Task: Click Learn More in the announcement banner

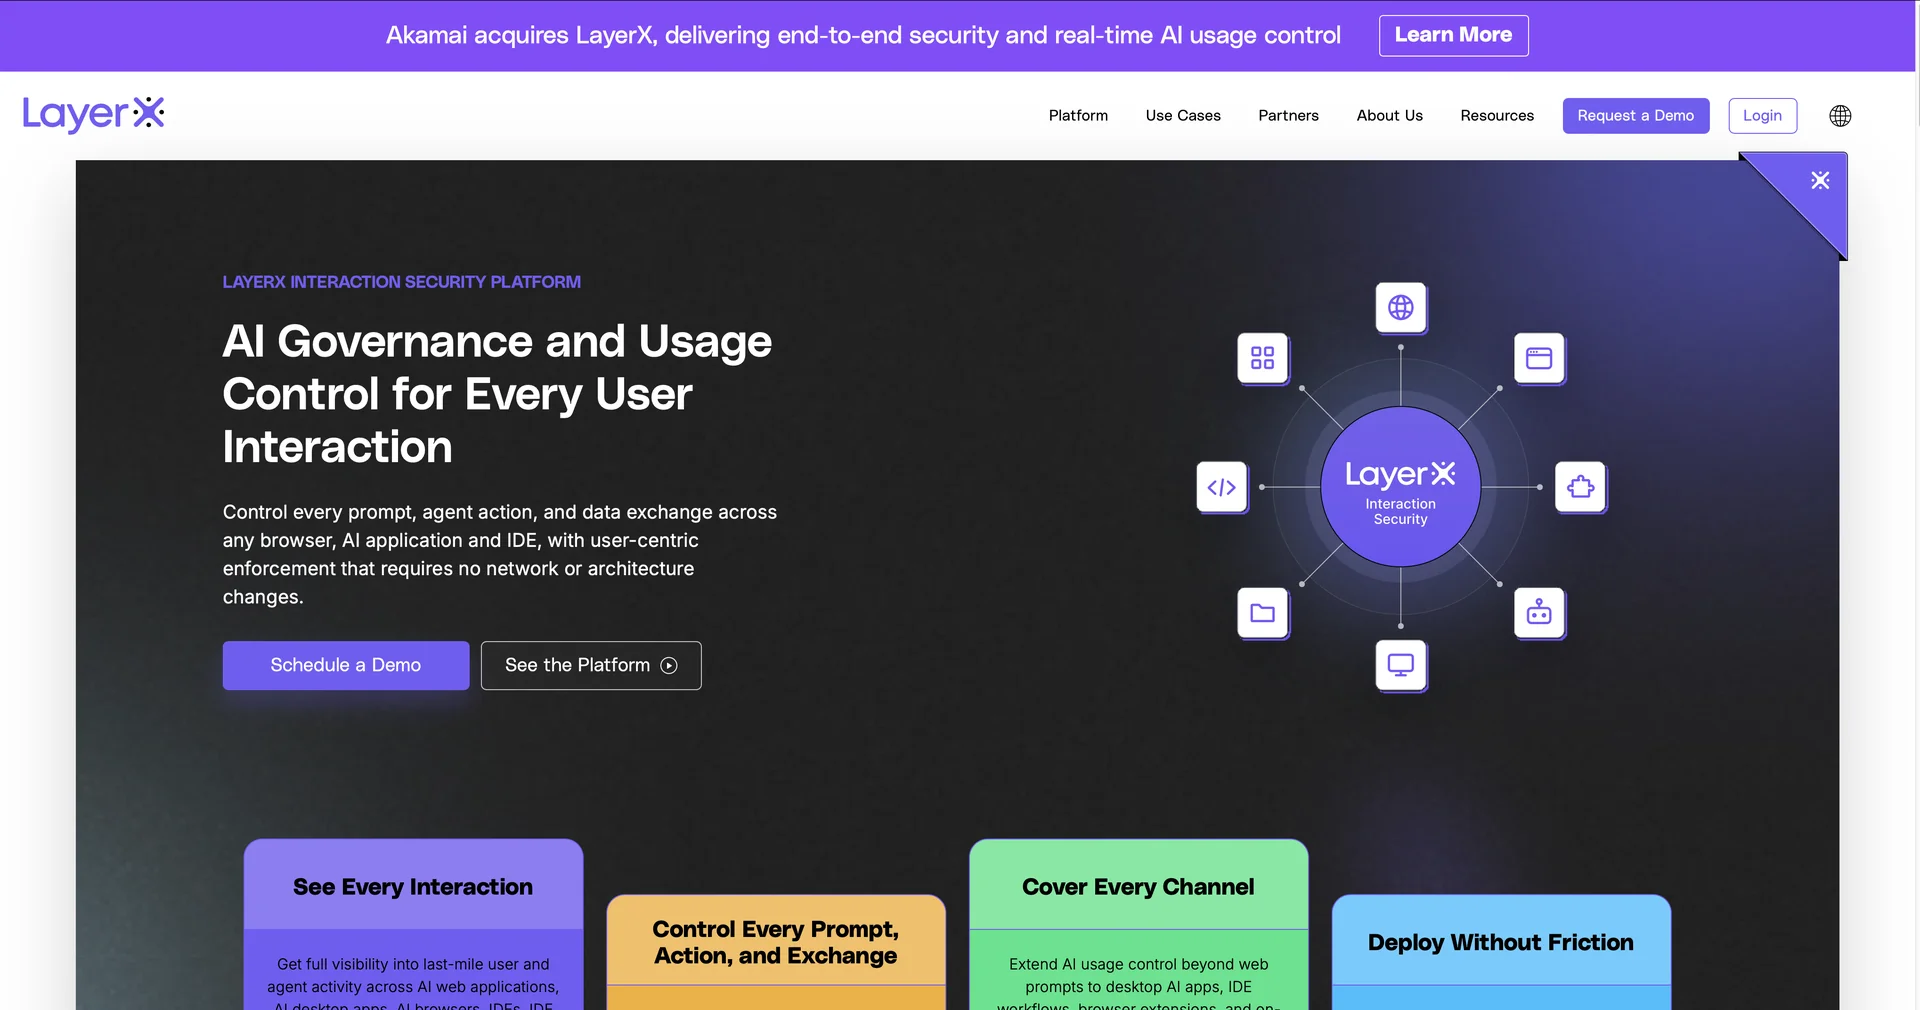Action: coord(1453,35)
